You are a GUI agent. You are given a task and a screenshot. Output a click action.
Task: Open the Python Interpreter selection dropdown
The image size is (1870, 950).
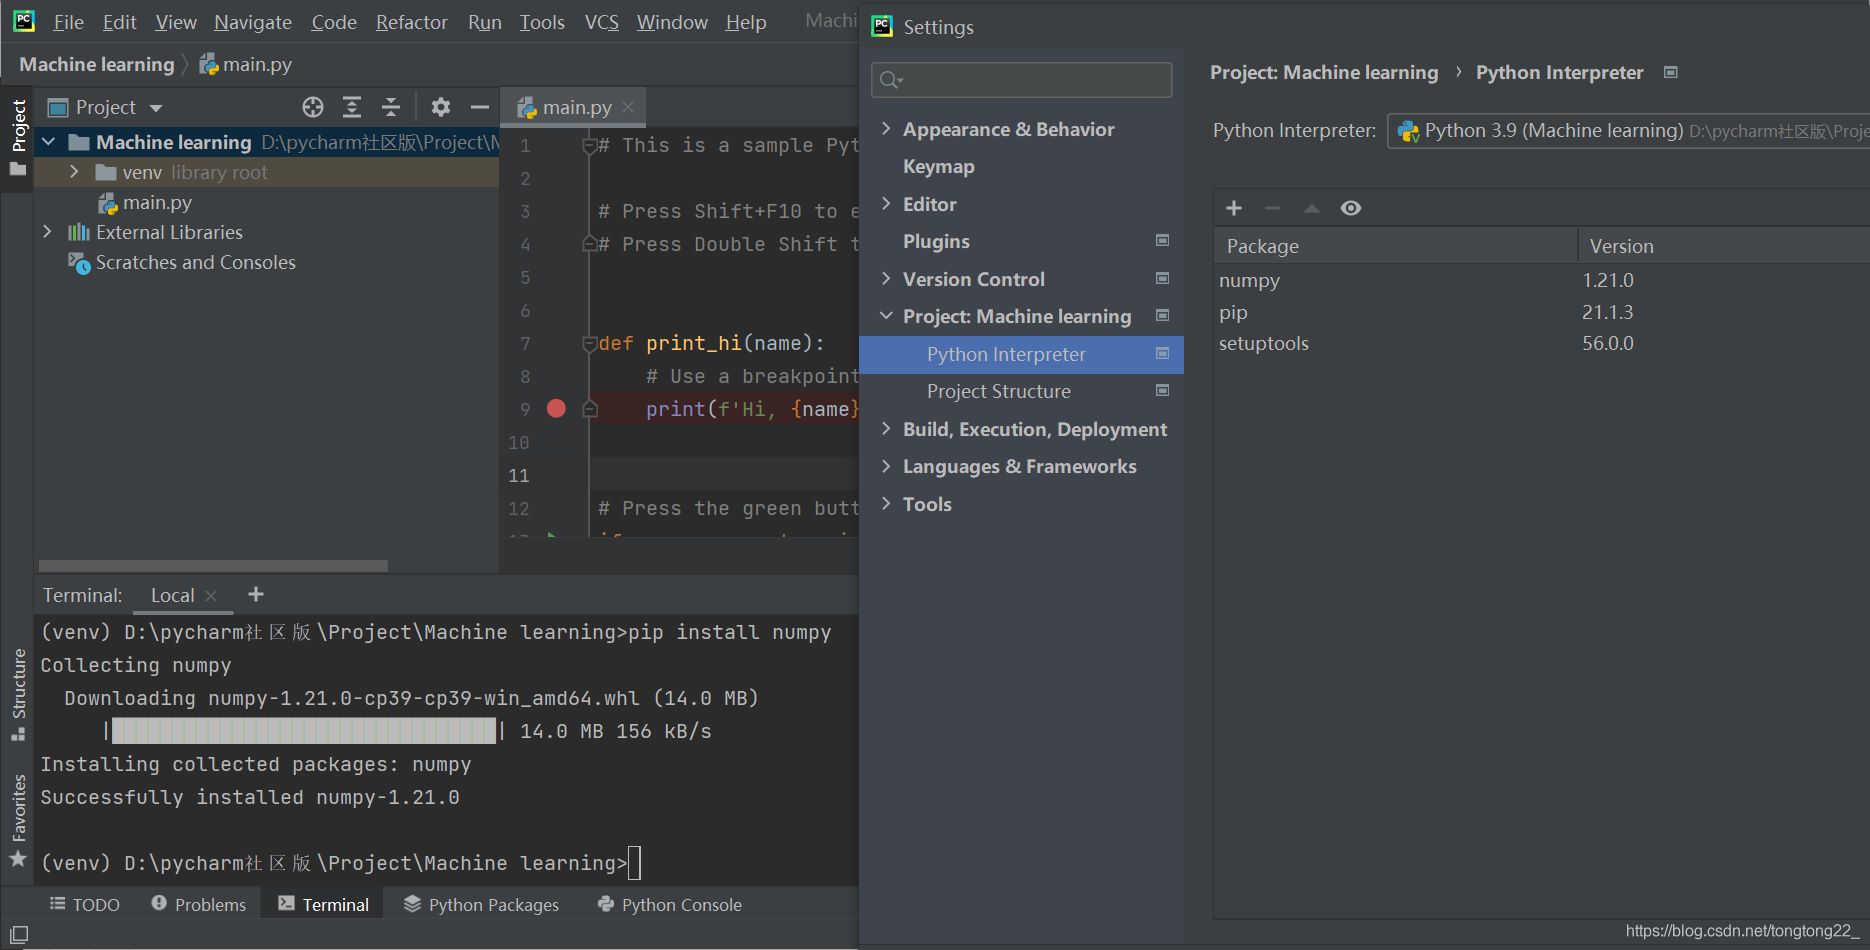tap(1628, 131)
